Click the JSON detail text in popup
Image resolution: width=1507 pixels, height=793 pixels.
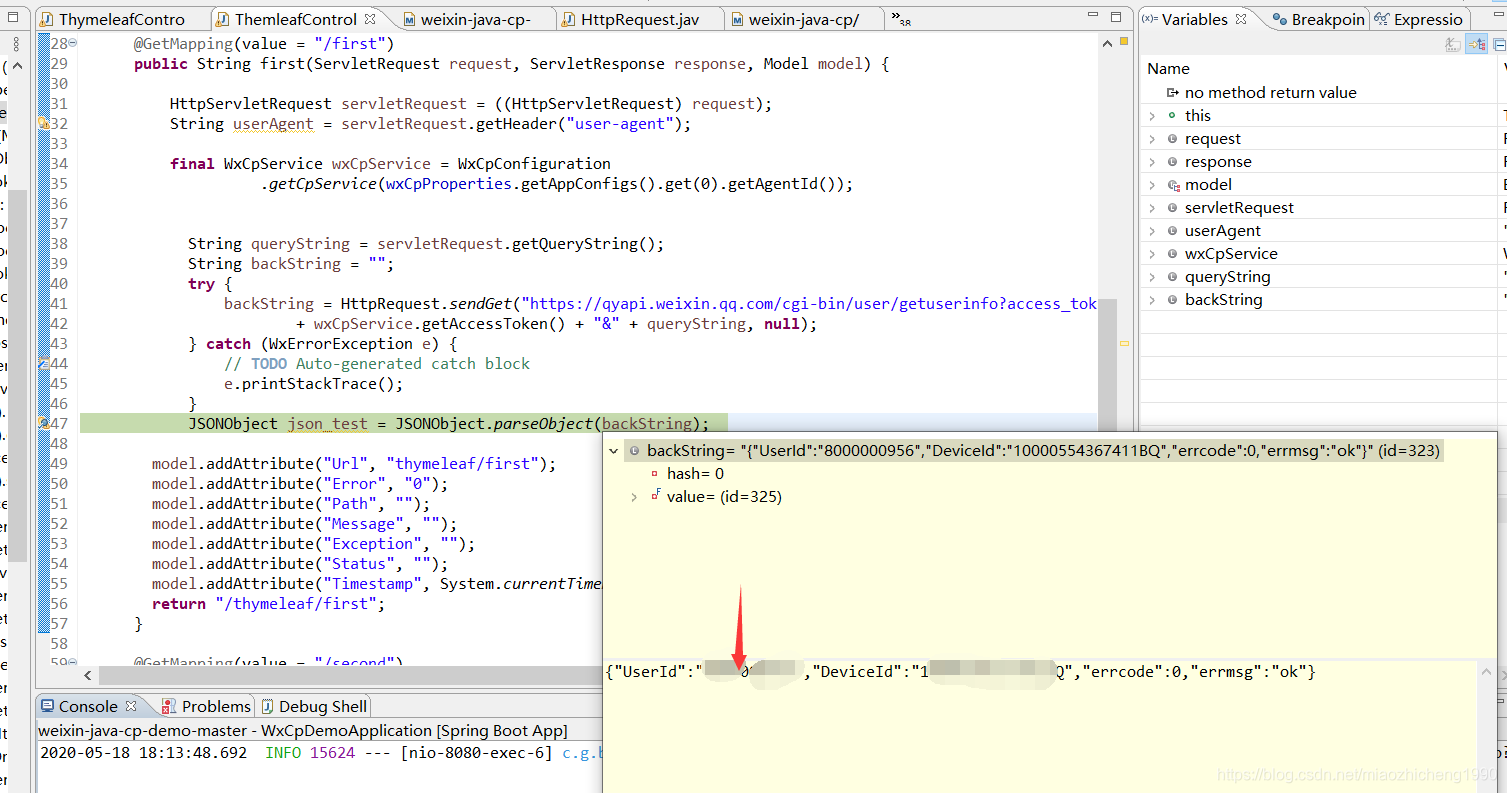(961, 672)
